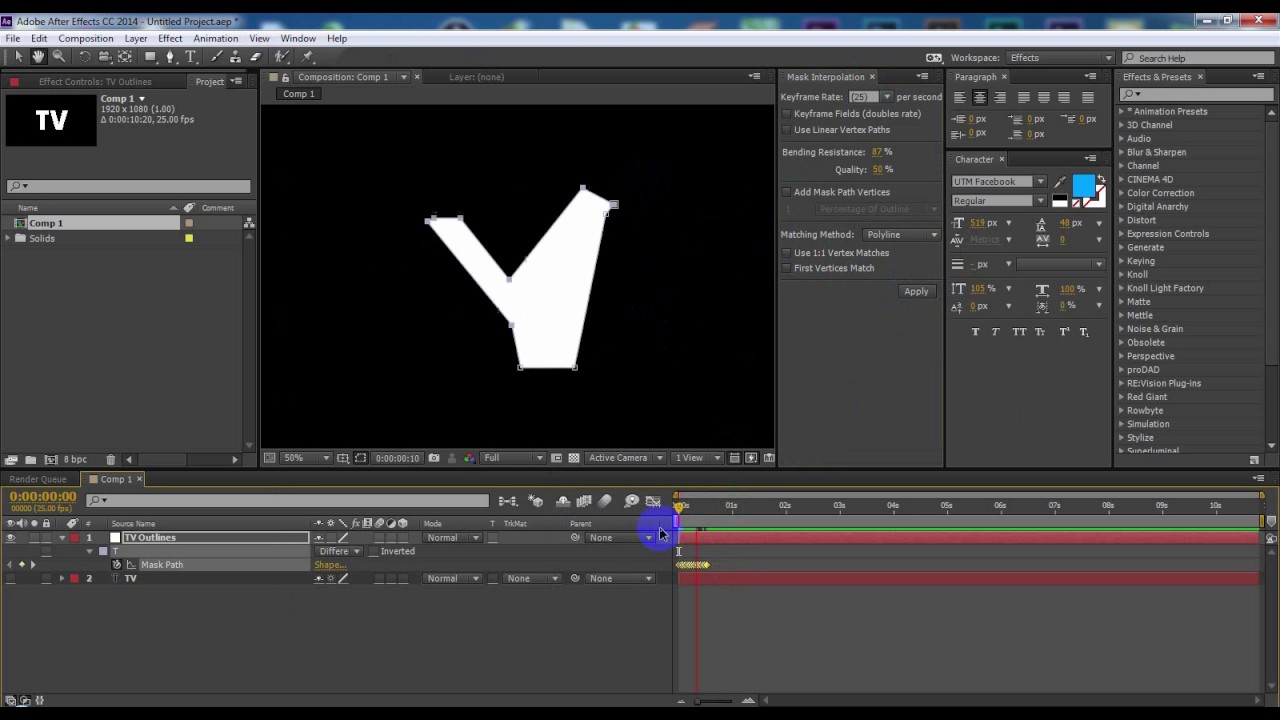Open the composition mini-flowchart icon in timeline
Screen dimensions: 1280x720
pos(508,501)
